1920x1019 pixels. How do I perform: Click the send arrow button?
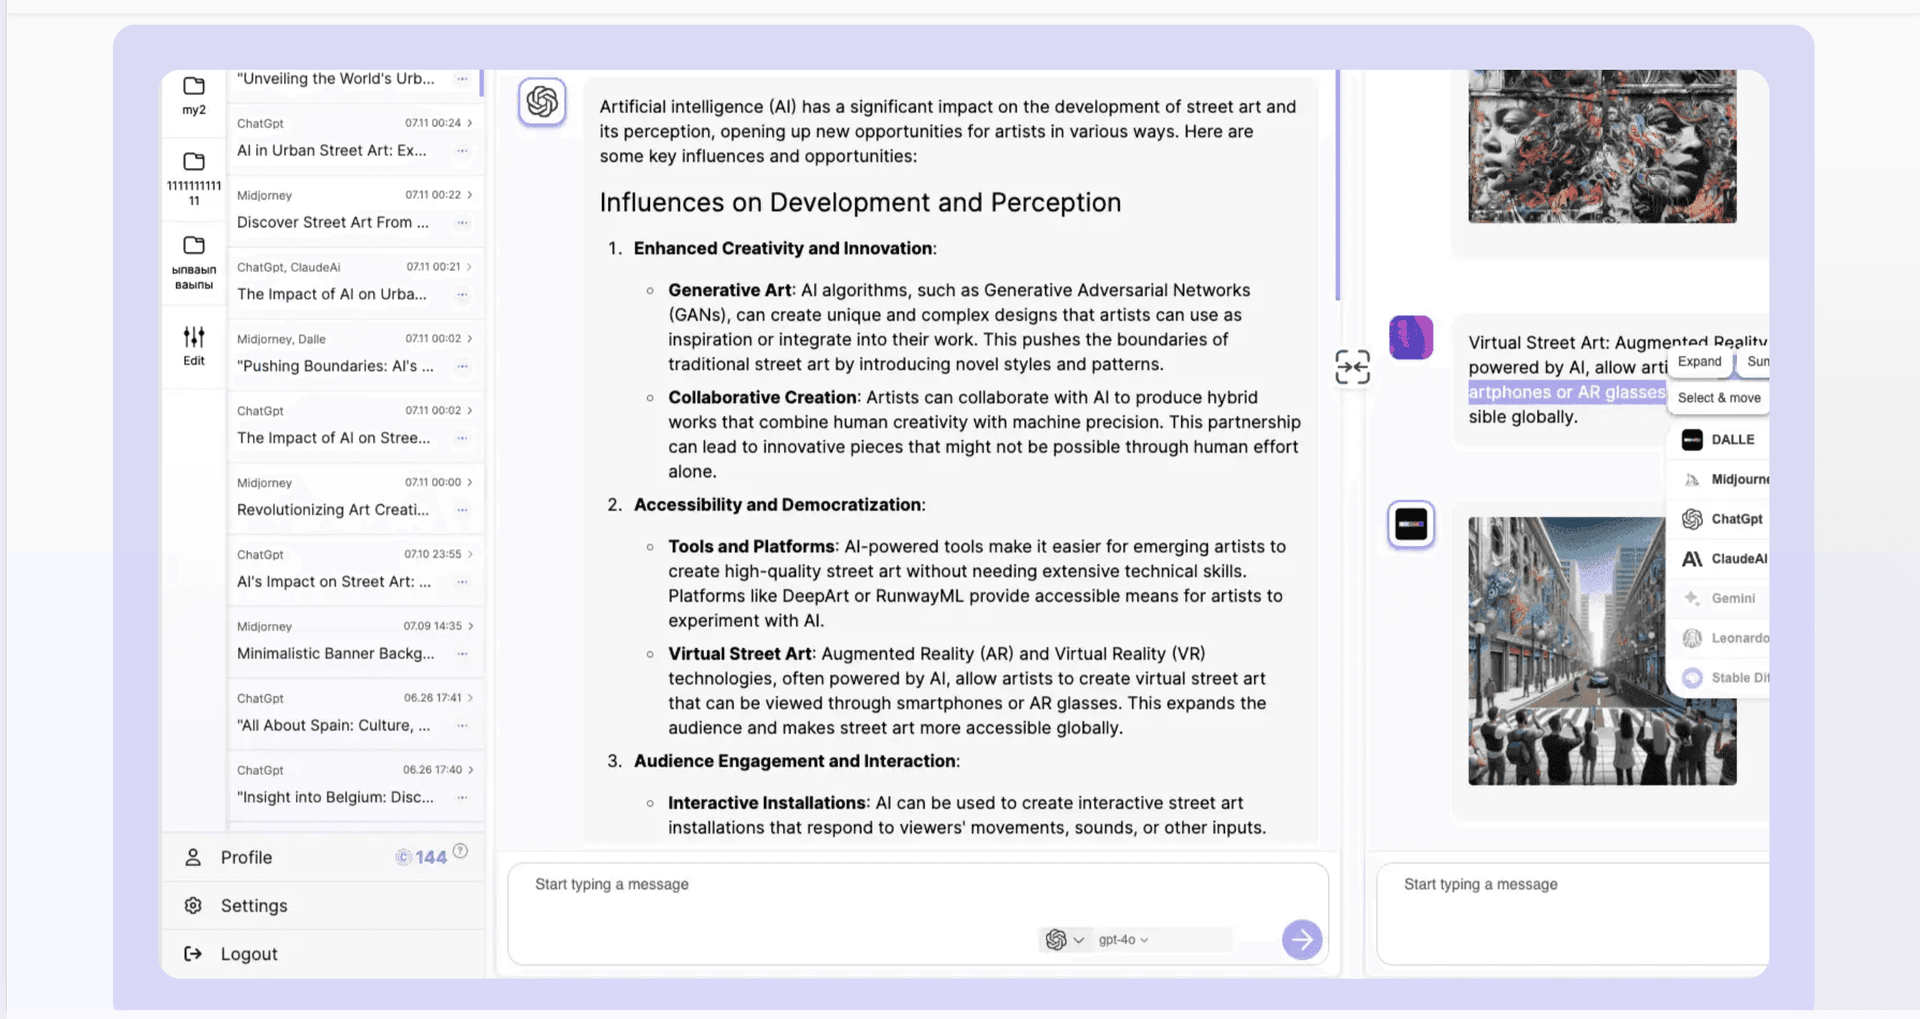[x=1302, y=939]
